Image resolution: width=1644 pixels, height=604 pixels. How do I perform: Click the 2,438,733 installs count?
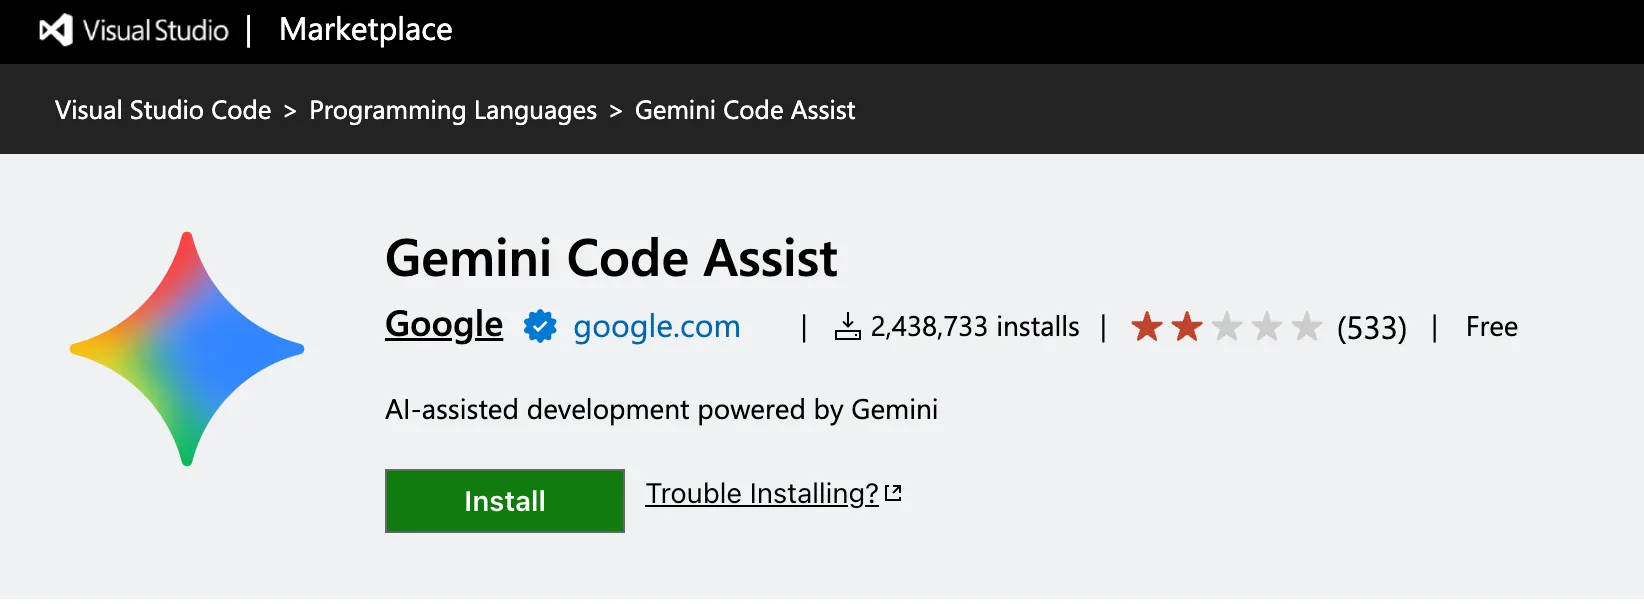pos(975,327)
